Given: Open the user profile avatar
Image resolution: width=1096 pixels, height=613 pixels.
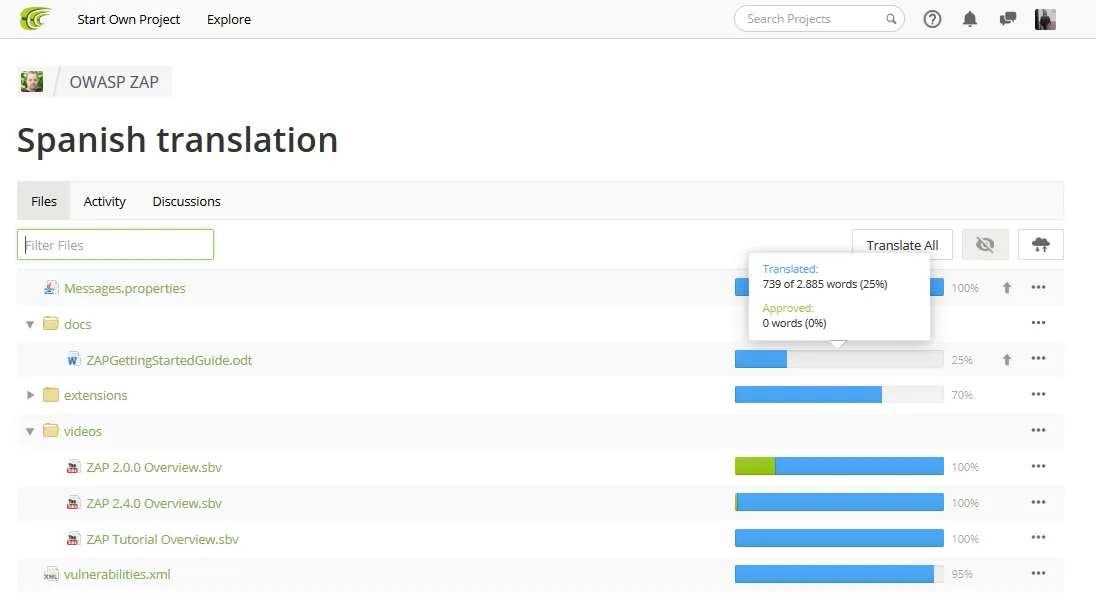Looking at the screenshot, I should [x=1045, y=19].
